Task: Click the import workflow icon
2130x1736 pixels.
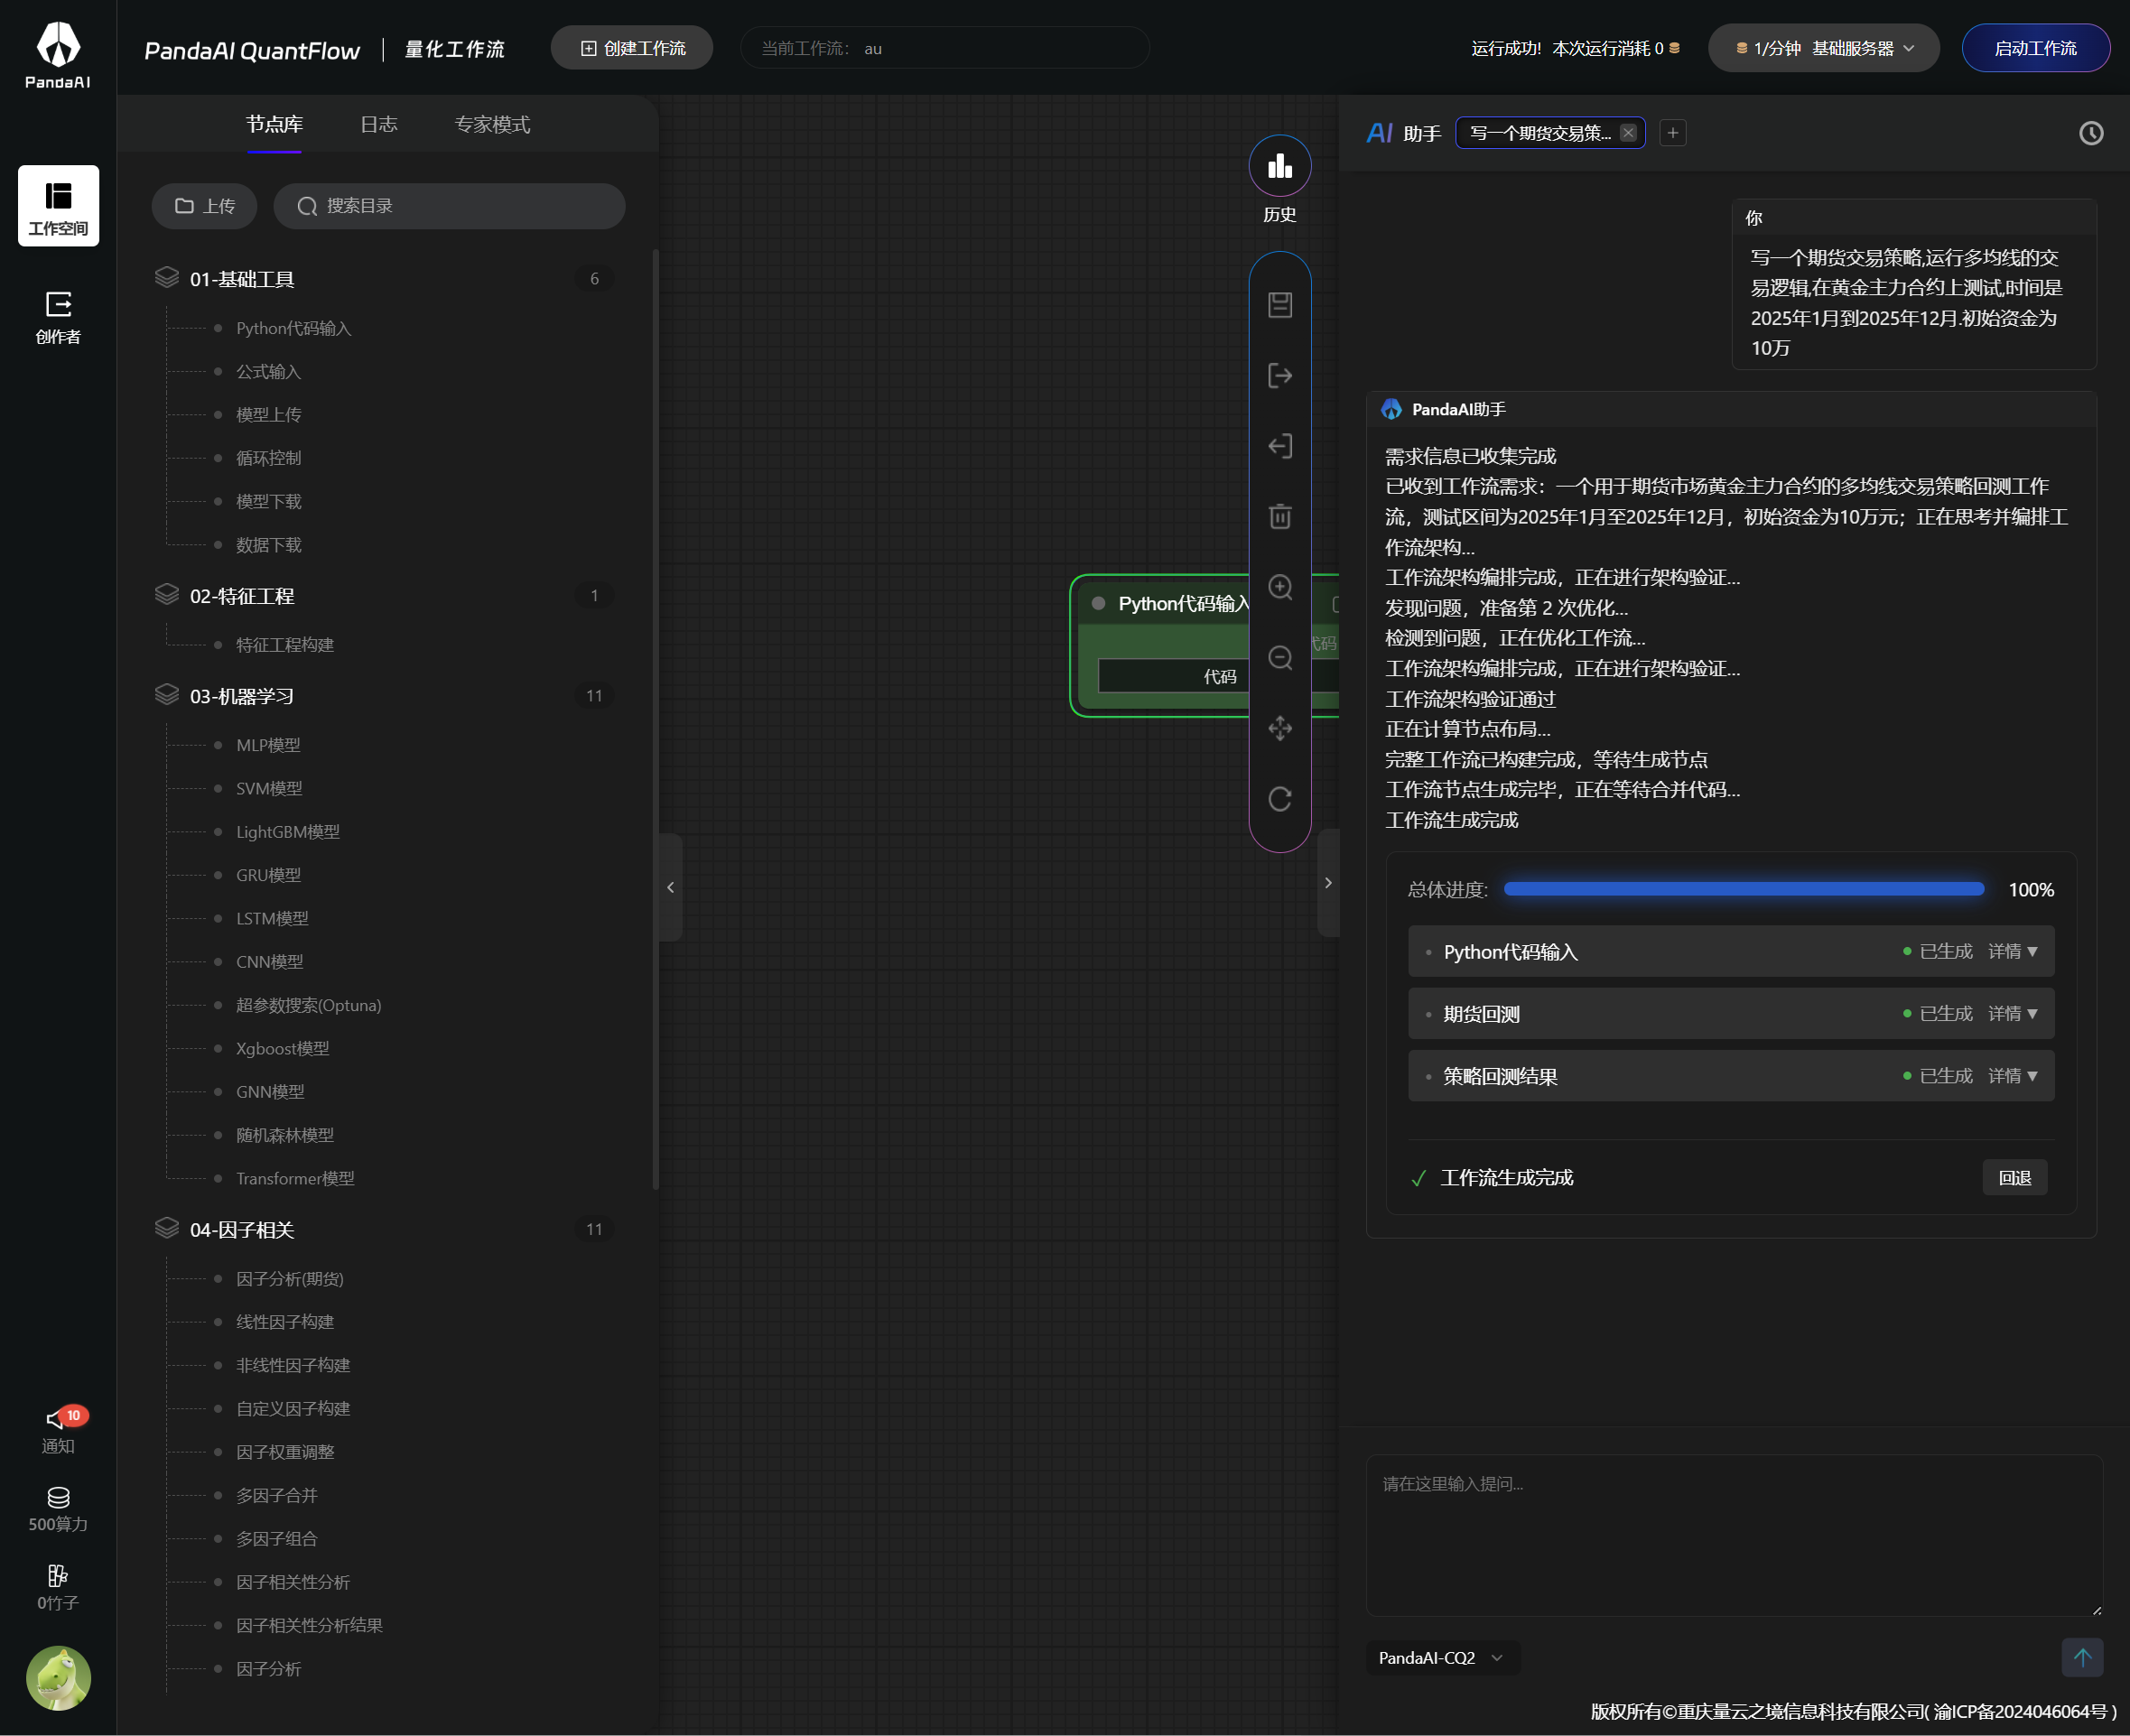Action: pos(1280,446)
